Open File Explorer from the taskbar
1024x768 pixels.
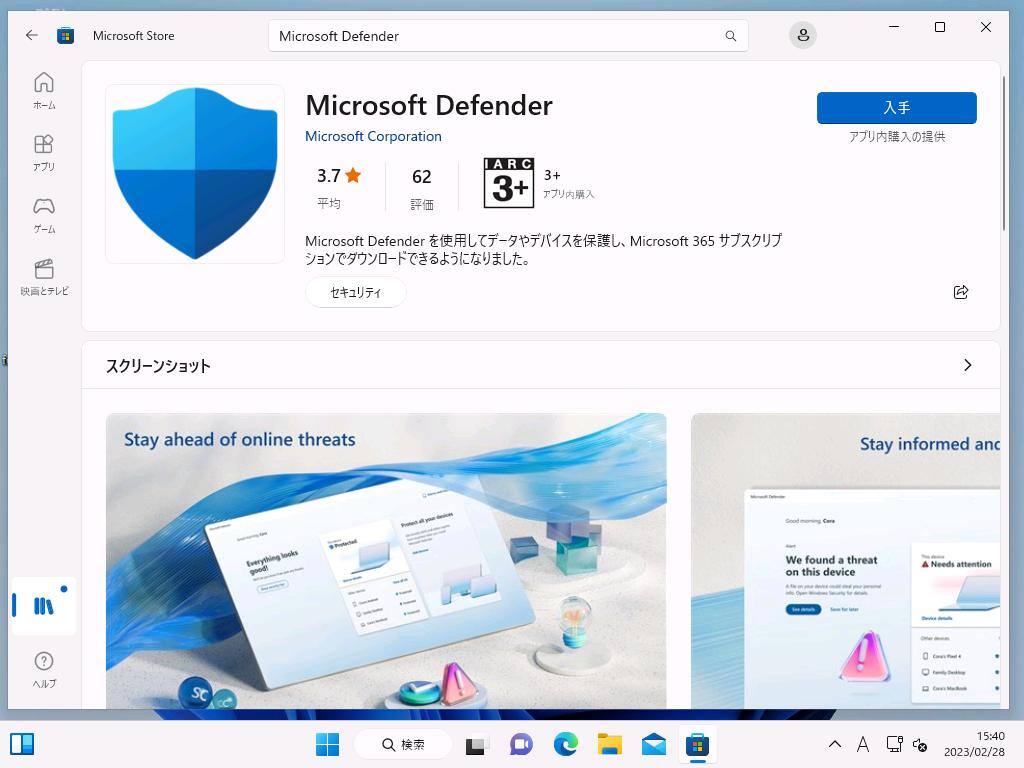pyautogui.click(x=610, y=744)
